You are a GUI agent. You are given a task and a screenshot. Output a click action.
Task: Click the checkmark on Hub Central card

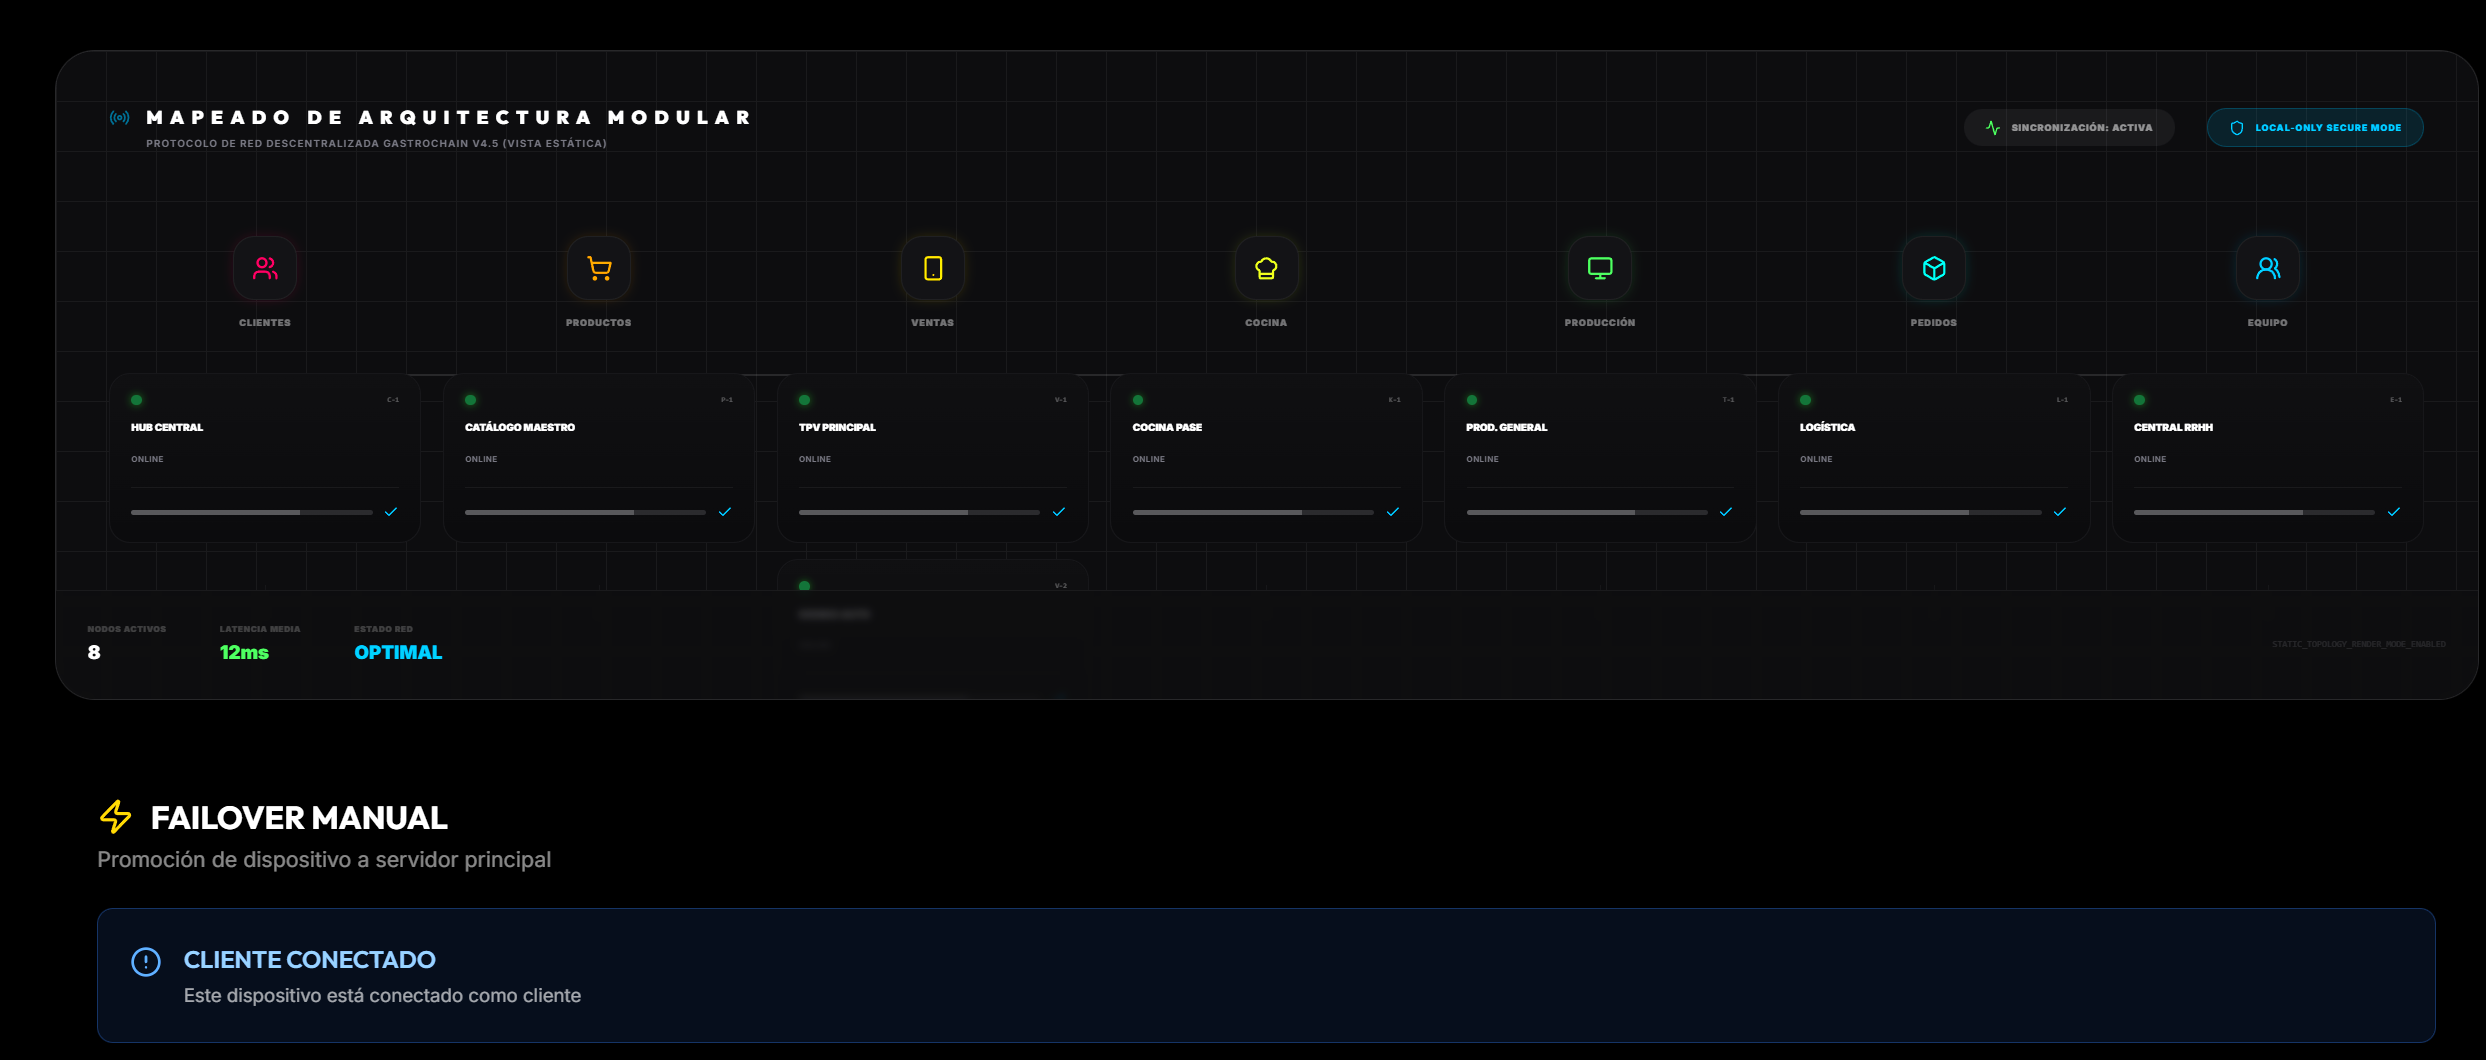coord(391,512)
